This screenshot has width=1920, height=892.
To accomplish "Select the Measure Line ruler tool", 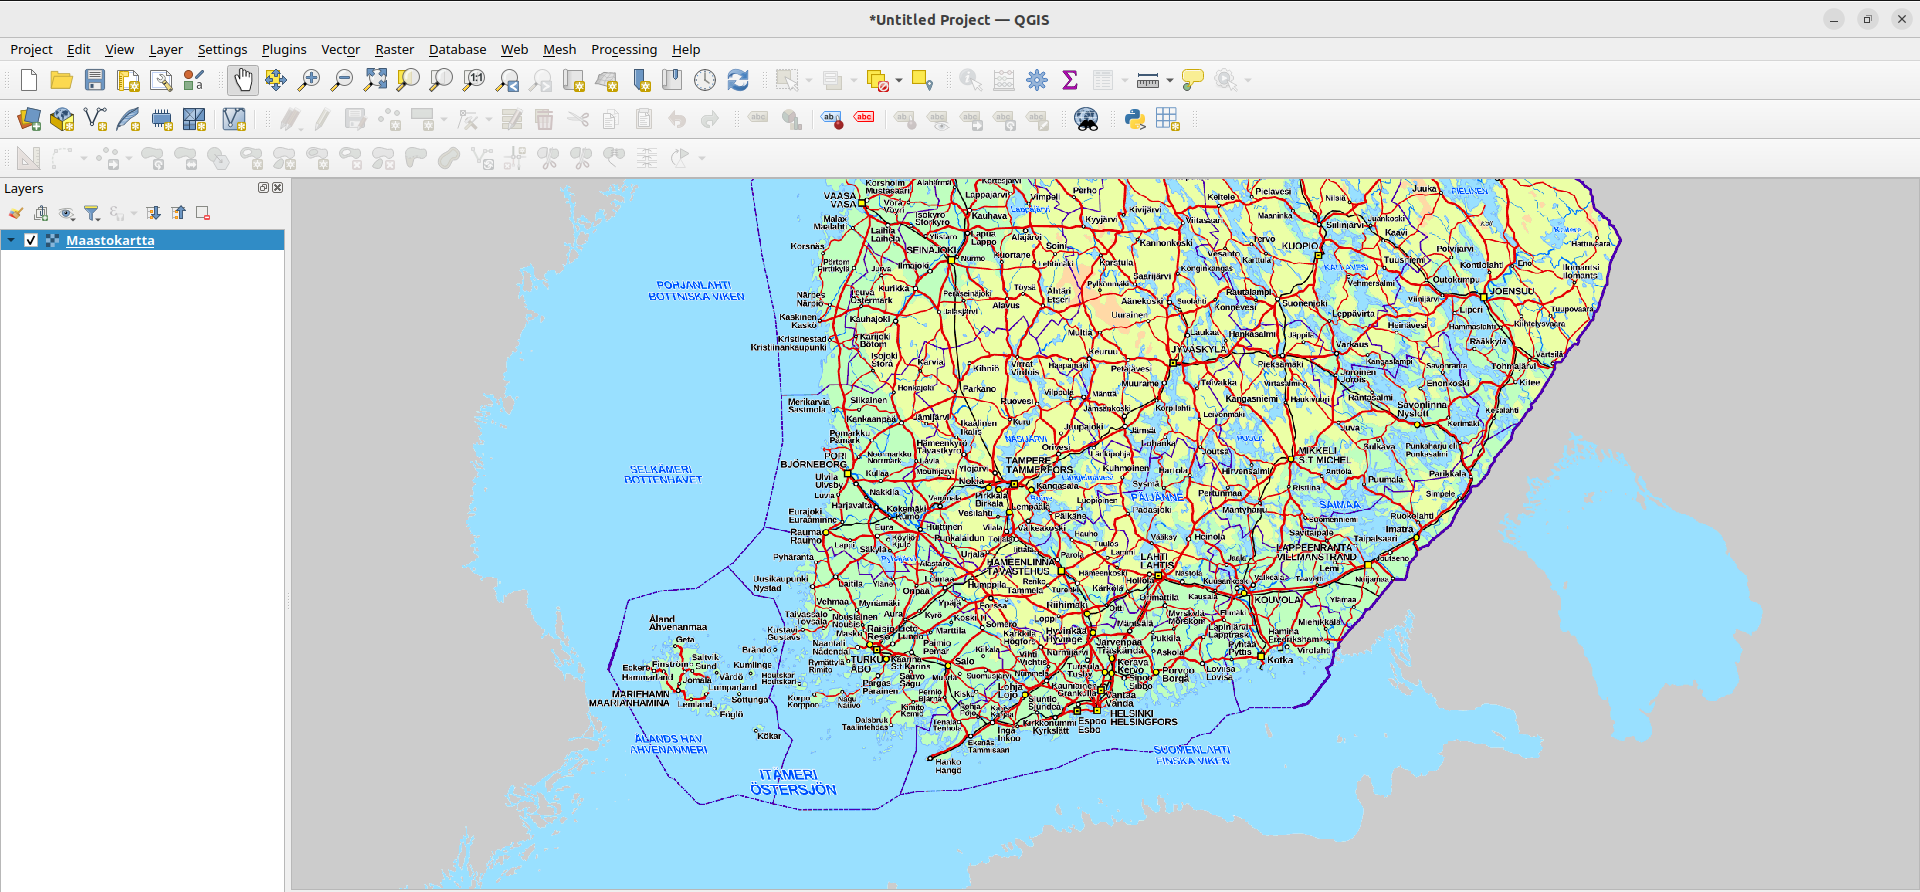I will (1148, 80).
